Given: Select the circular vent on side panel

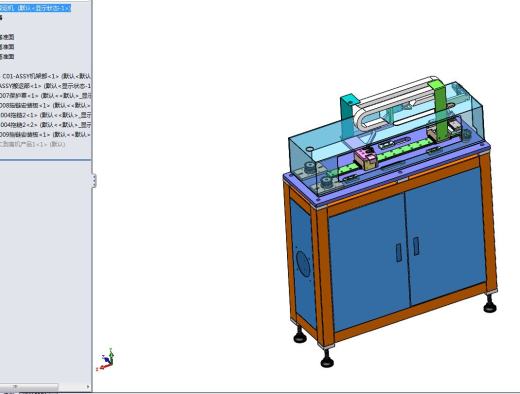Looking at the screenshot, I should click(303, 264).
